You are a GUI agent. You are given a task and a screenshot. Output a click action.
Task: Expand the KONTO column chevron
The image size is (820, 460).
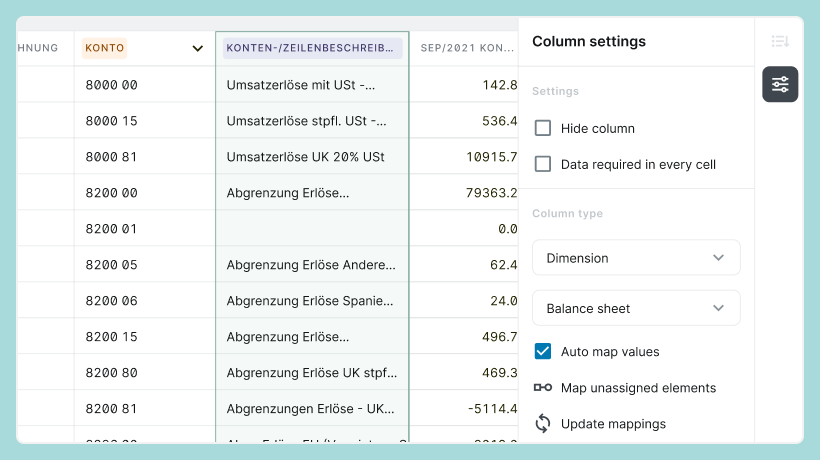coord(197,48)
